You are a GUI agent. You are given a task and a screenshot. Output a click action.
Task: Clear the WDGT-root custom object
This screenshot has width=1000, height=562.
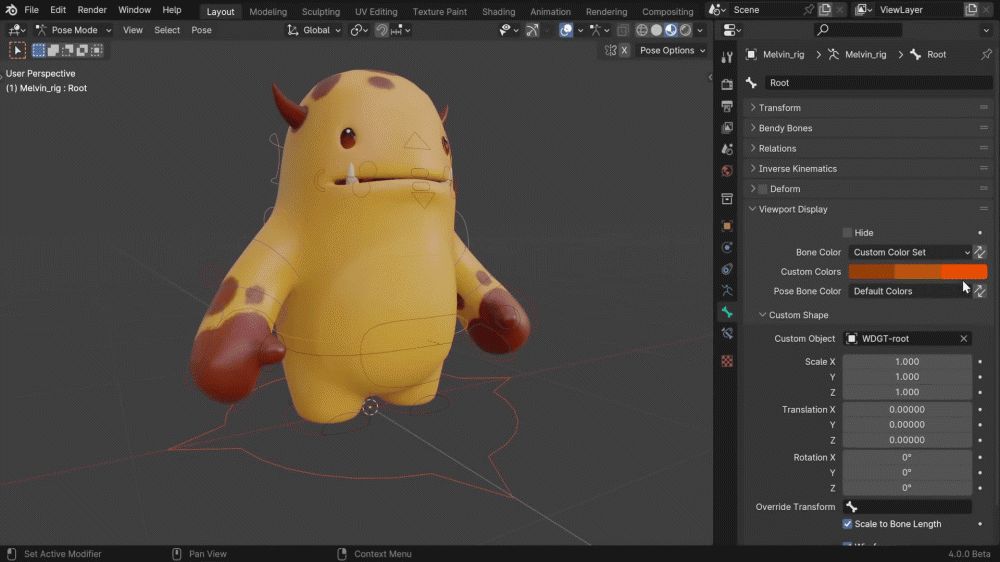click(964, 339)
